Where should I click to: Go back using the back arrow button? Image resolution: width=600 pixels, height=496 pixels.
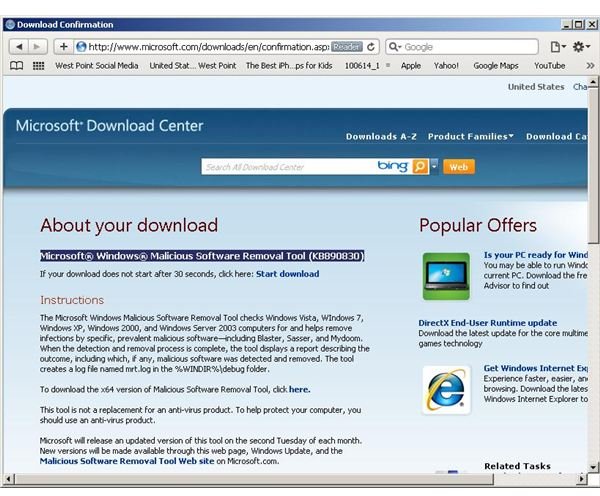pos(18,47)
